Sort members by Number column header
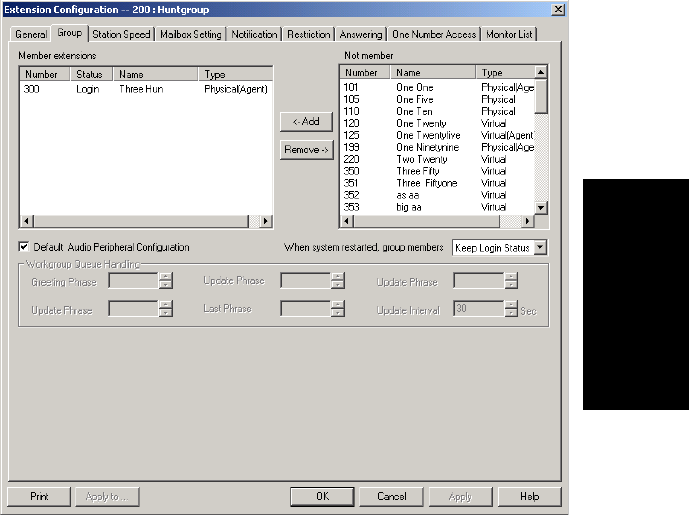 pos(45,74)
